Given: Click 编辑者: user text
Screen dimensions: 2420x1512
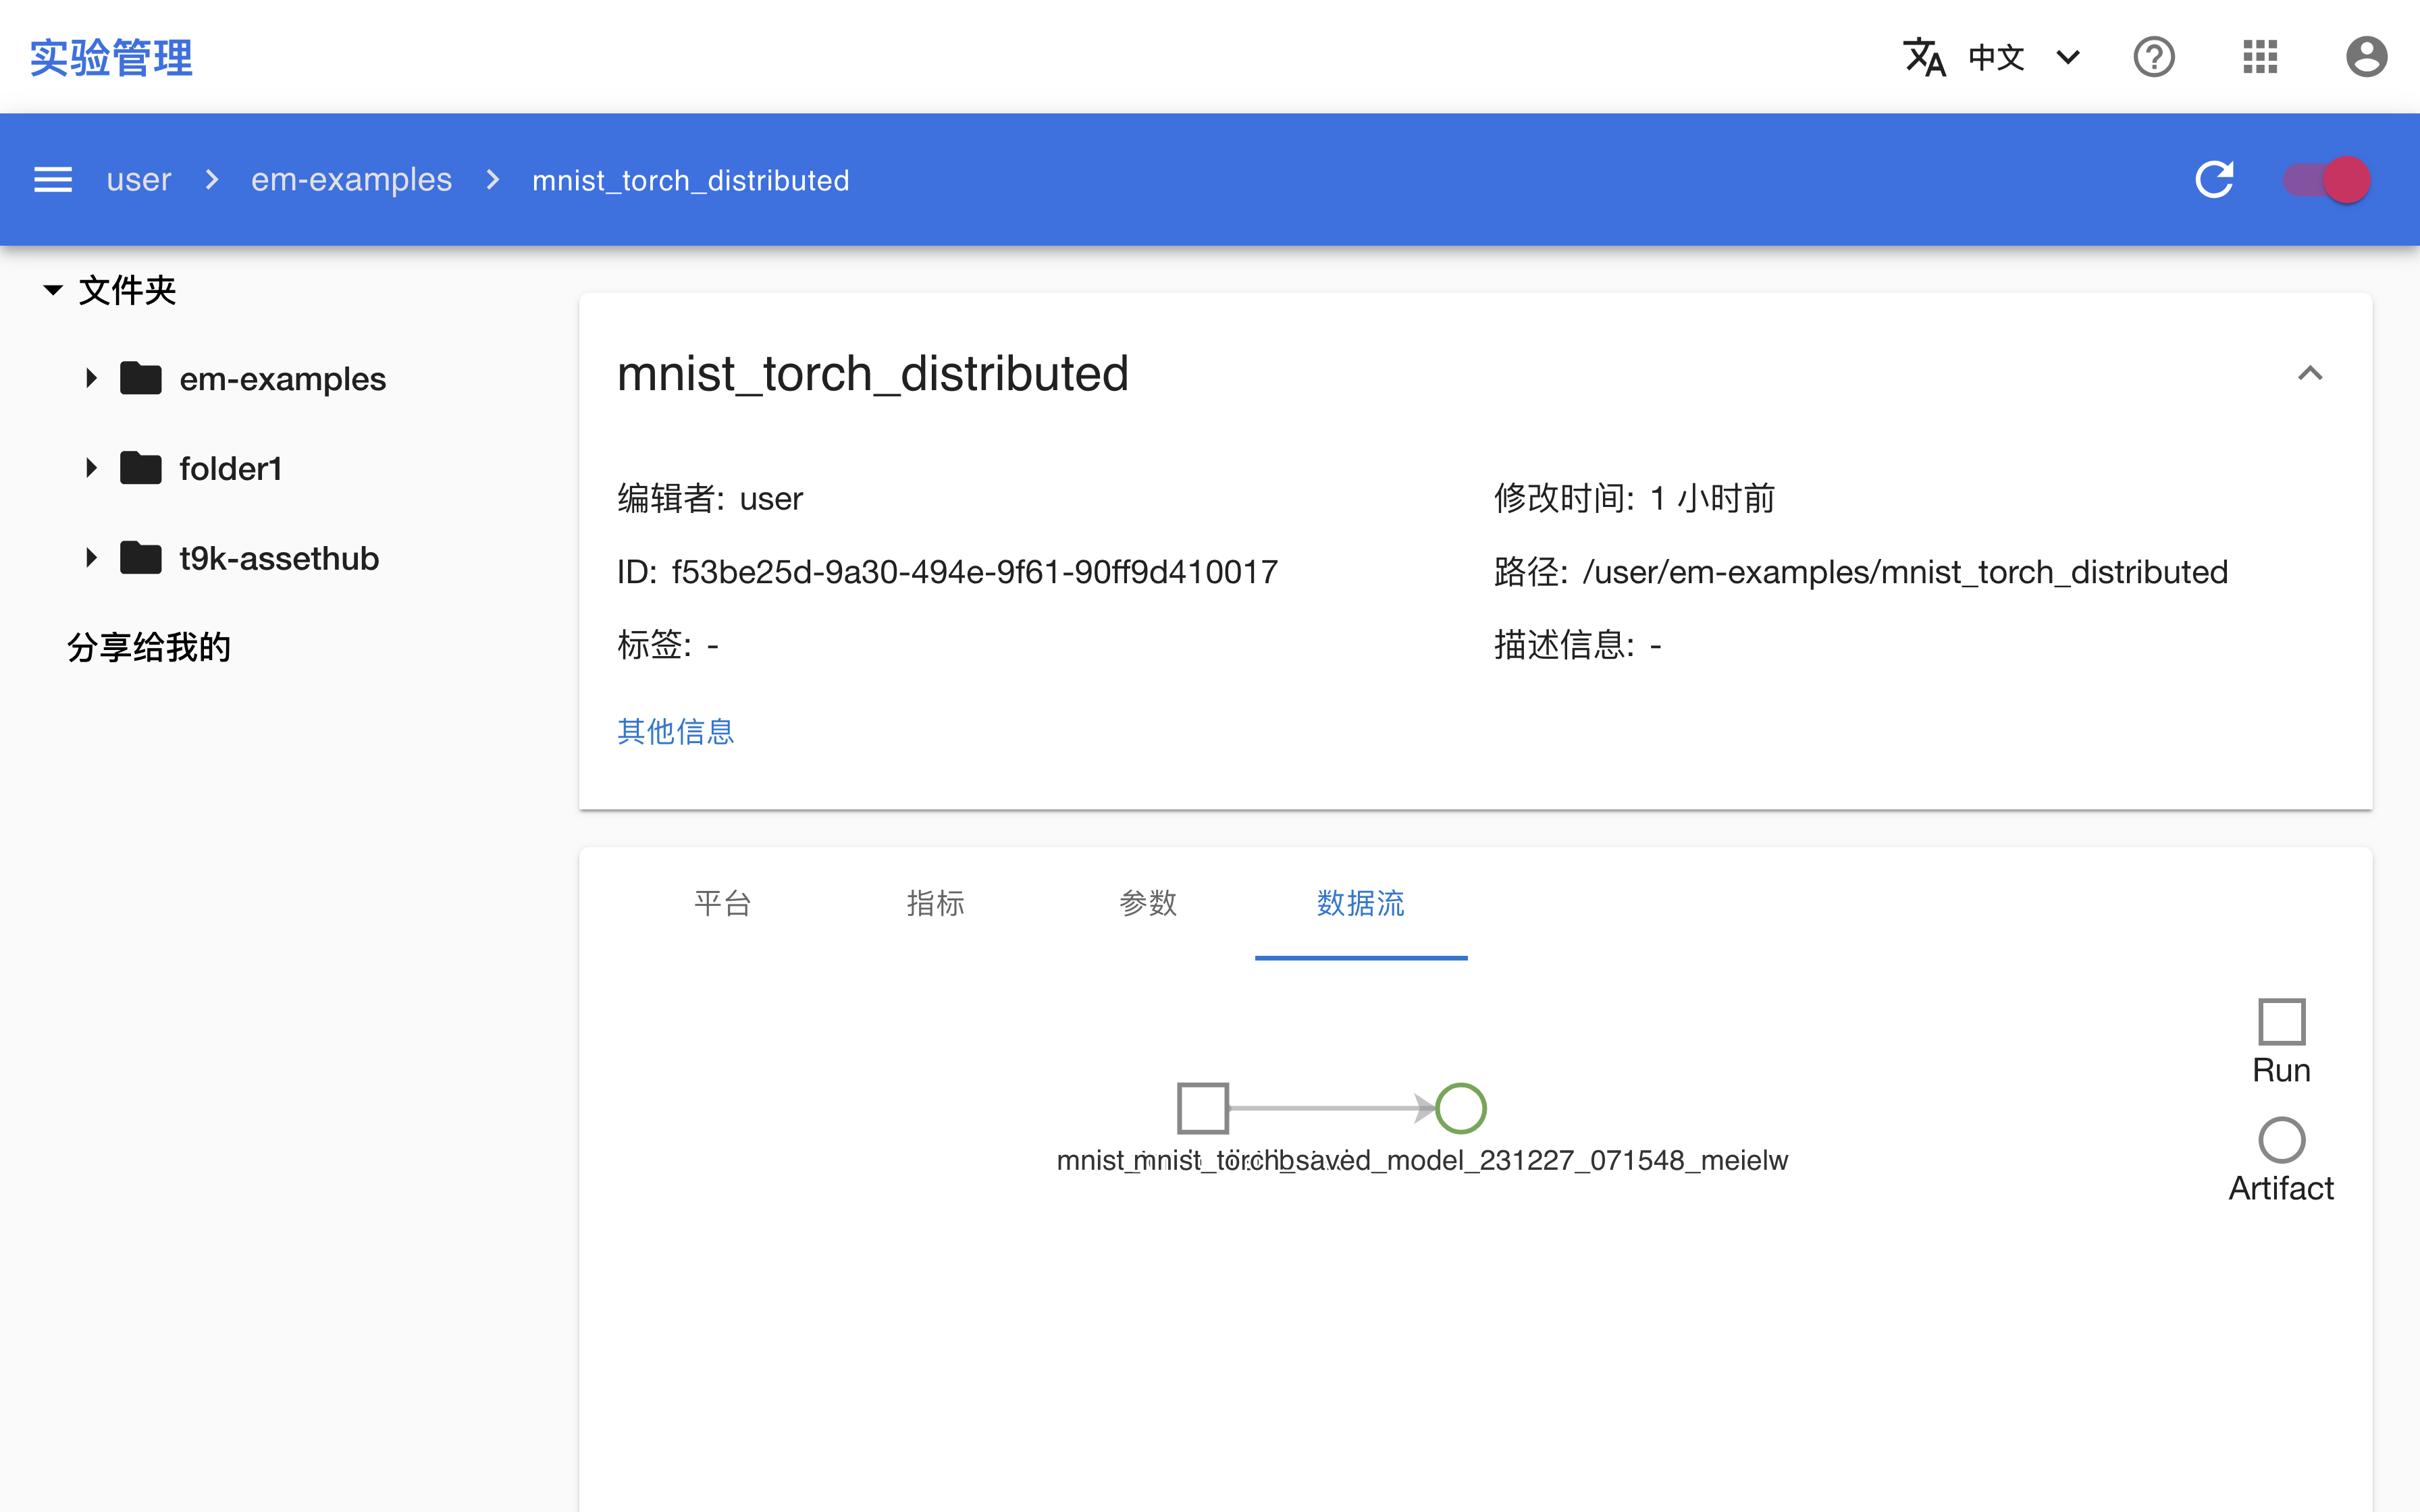Looking at the screenshot, I should click(x=710, y=498).
